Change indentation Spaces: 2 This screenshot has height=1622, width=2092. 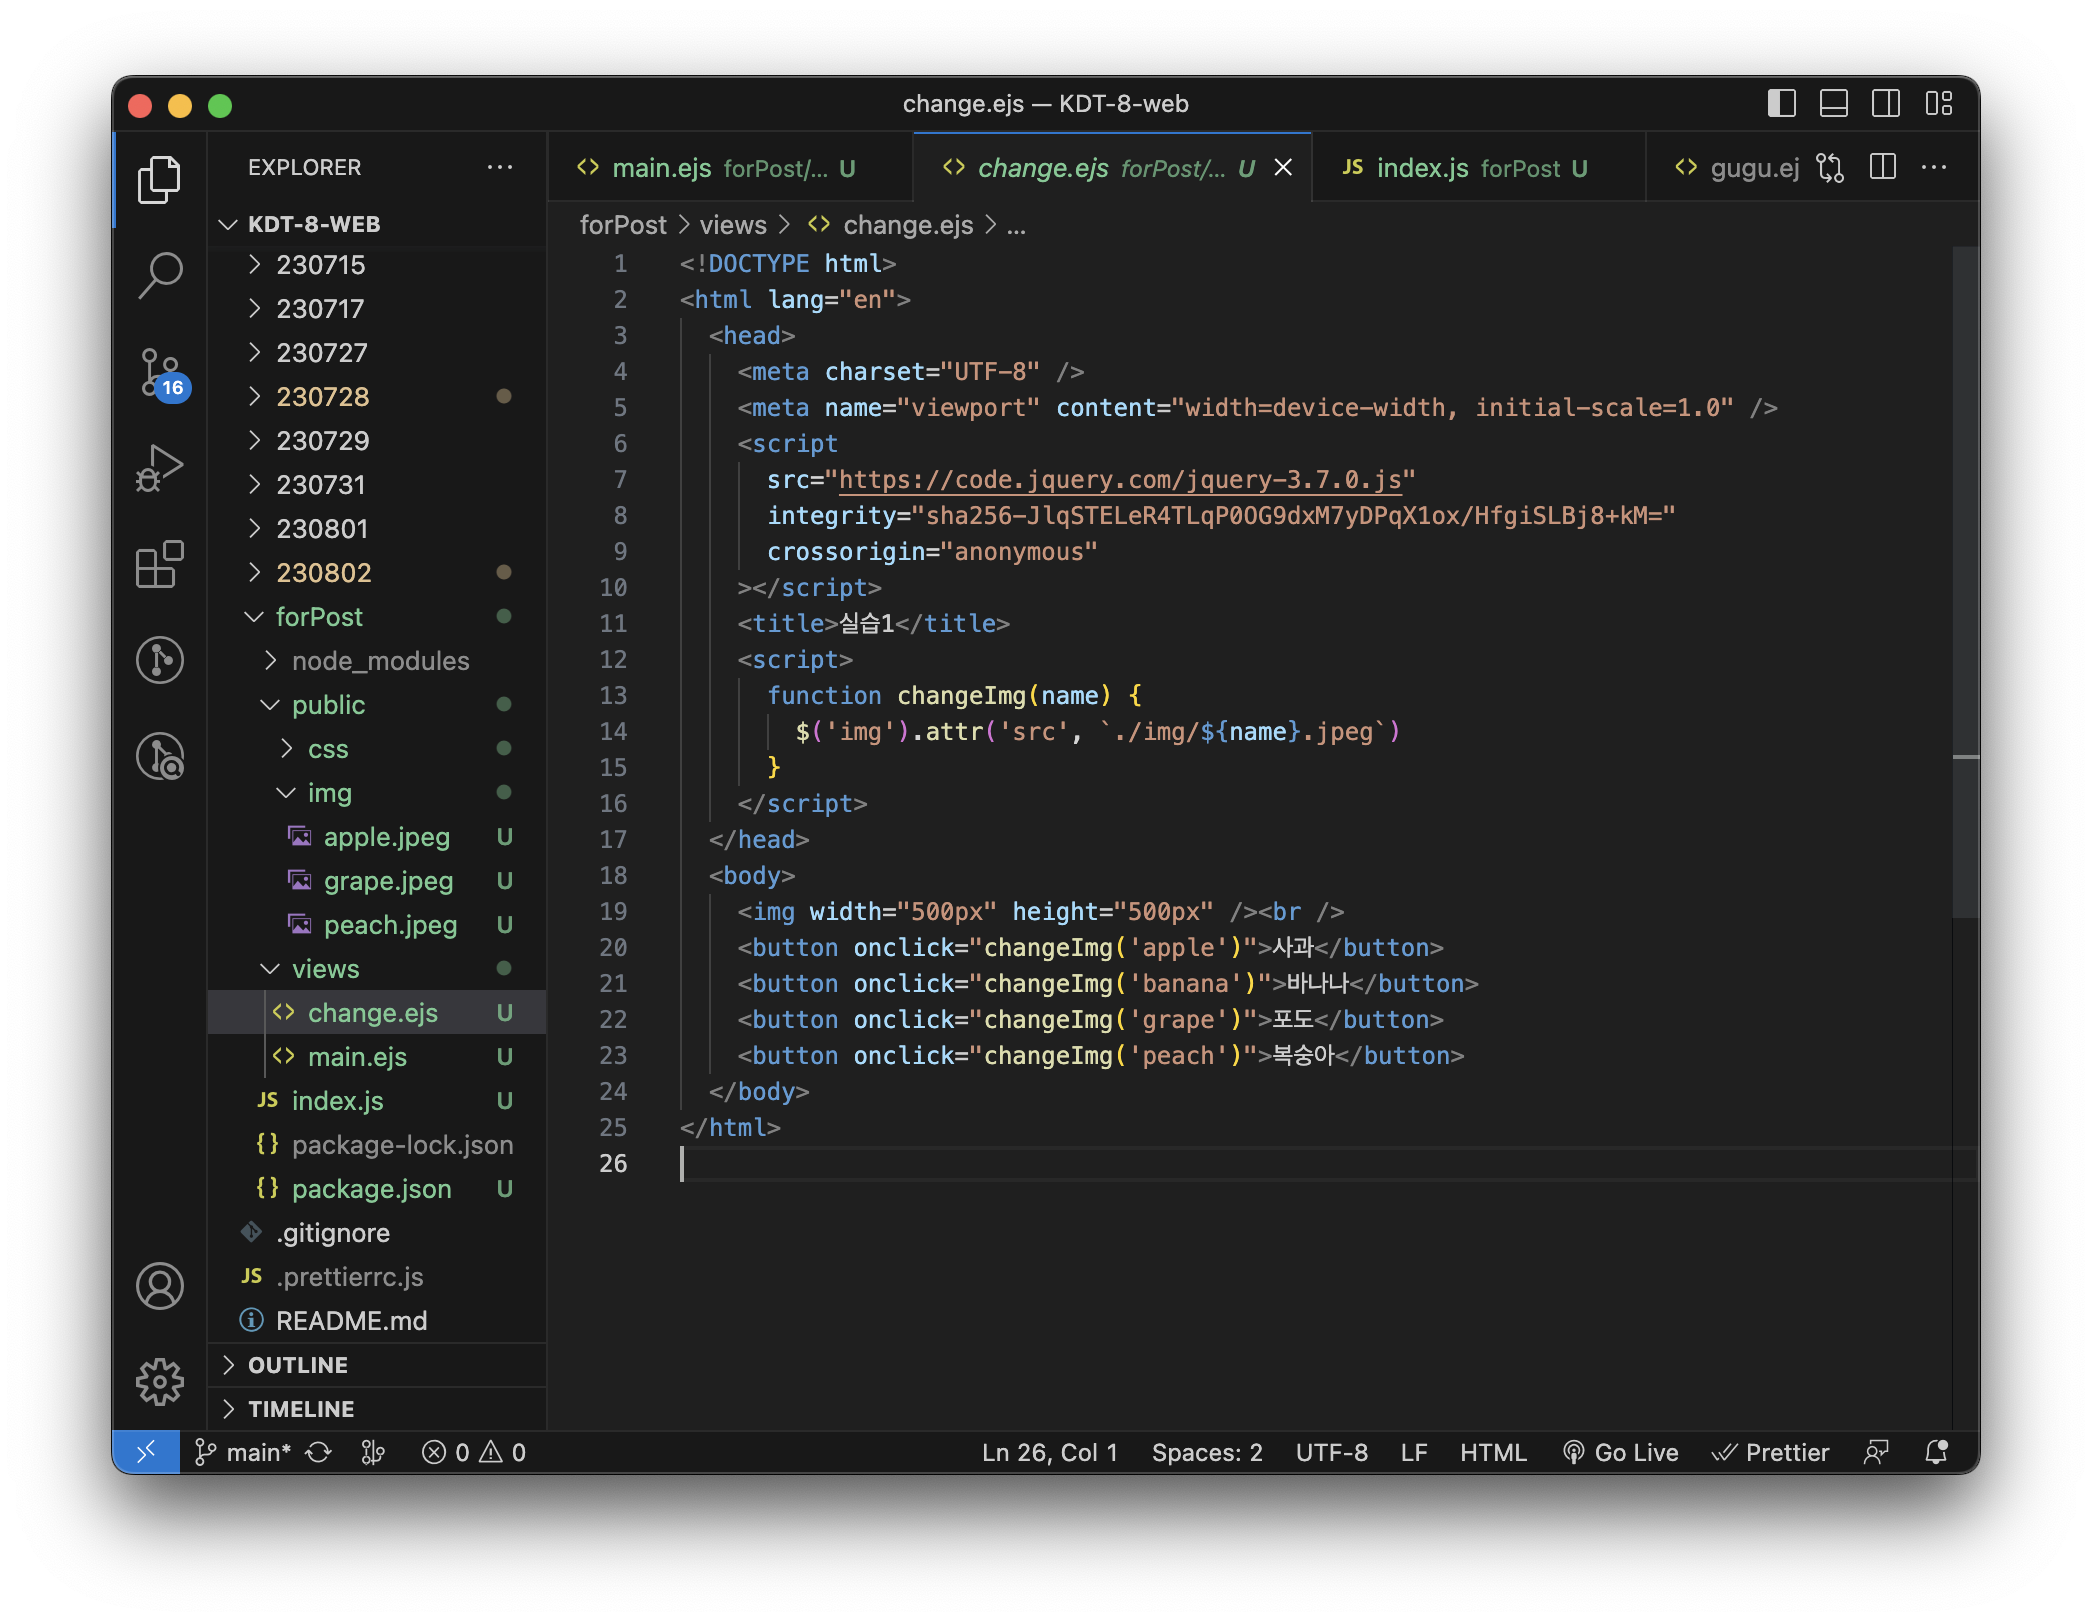1207,1452
